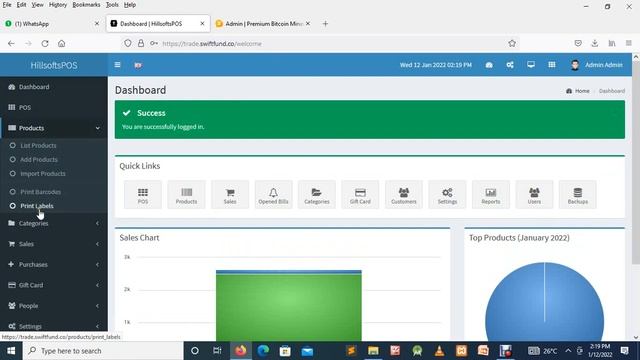Open the Mail app from taskbar
Screen dimensions: 640x360
click(307, 351)
